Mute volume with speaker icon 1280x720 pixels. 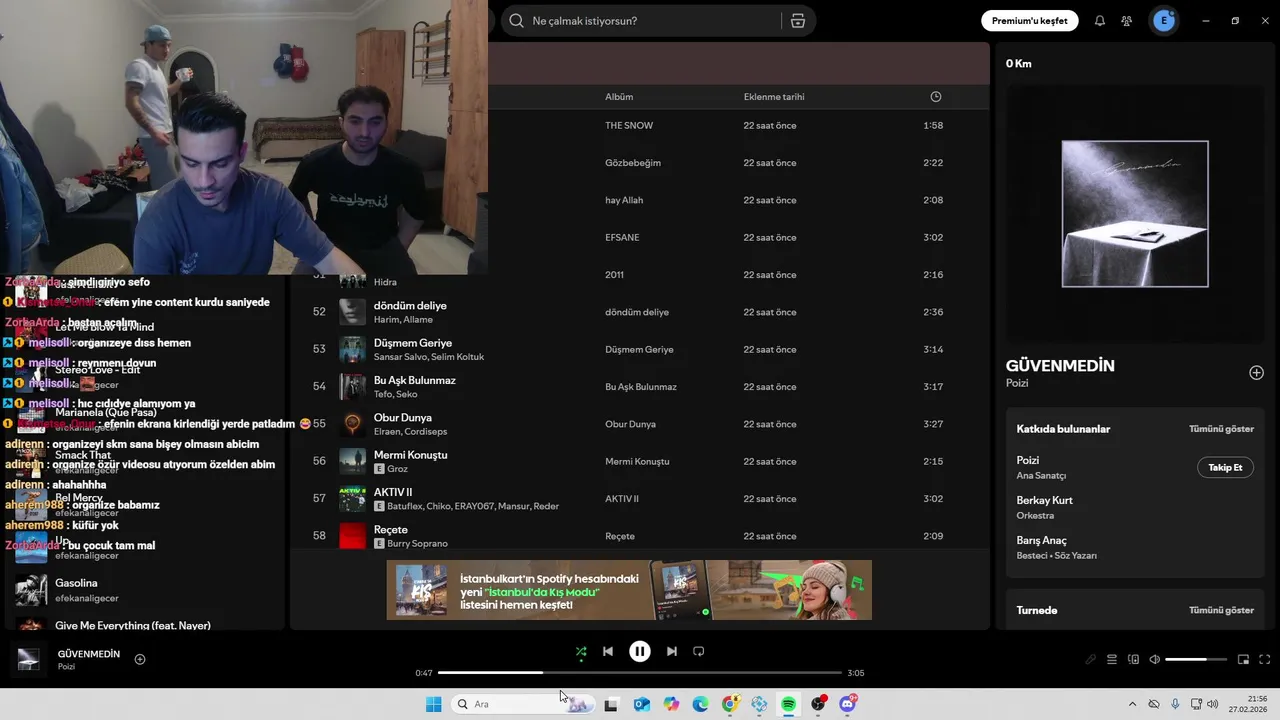click(x=1155, y=659)
